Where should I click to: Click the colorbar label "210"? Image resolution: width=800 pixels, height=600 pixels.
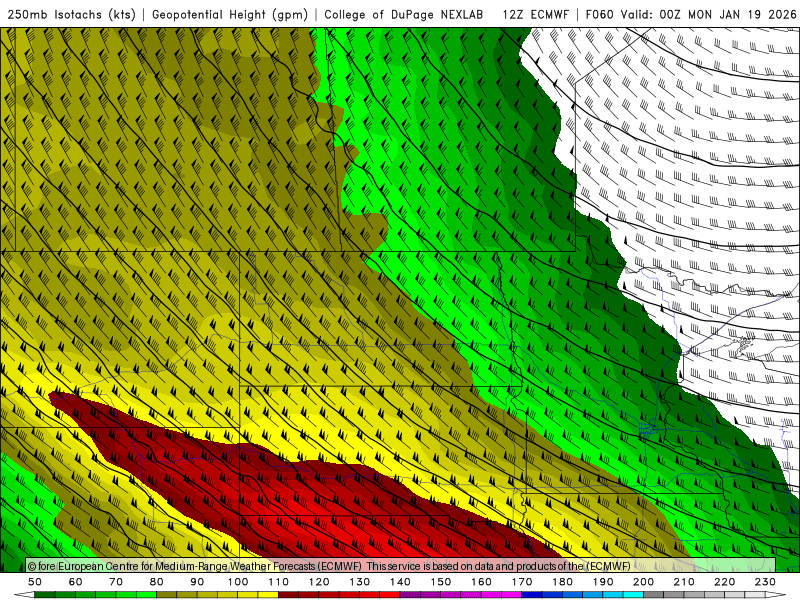pos(684,582)
